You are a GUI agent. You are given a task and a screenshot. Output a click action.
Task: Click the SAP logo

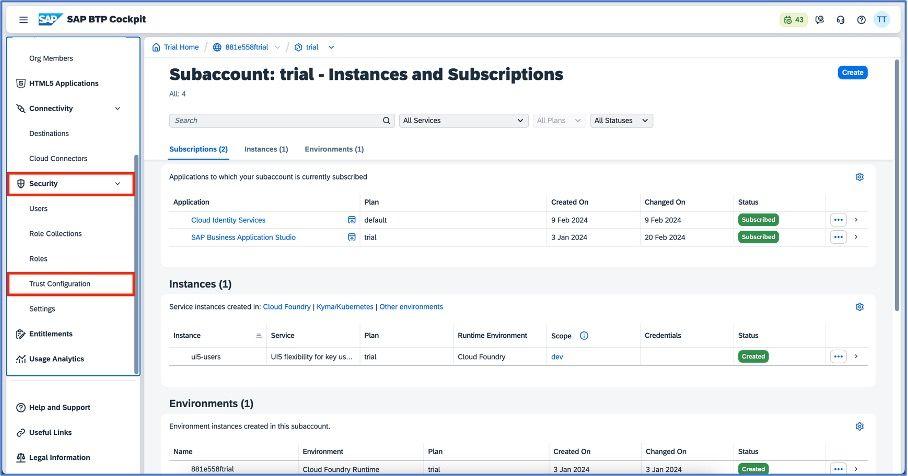(x=50, y=19)
